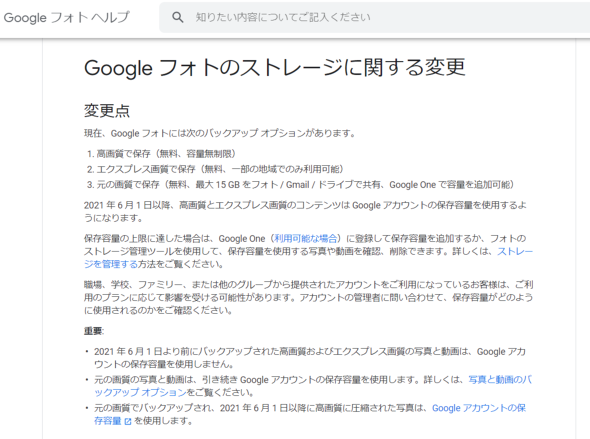Click the bullet starting 元の画質でバックアップされ
The image size is (590, 439).
310,415
